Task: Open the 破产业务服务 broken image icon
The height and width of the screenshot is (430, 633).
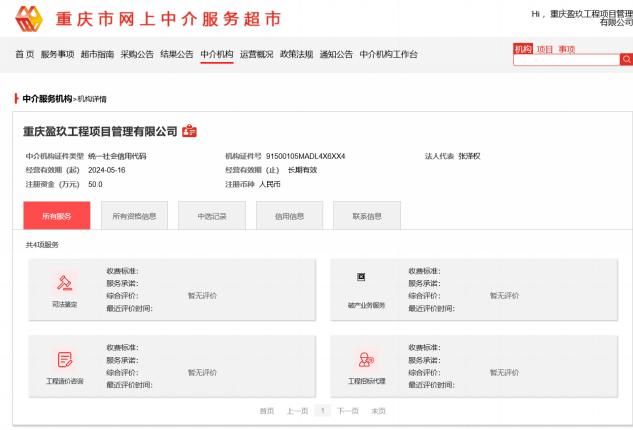Action: click(361, 277)
